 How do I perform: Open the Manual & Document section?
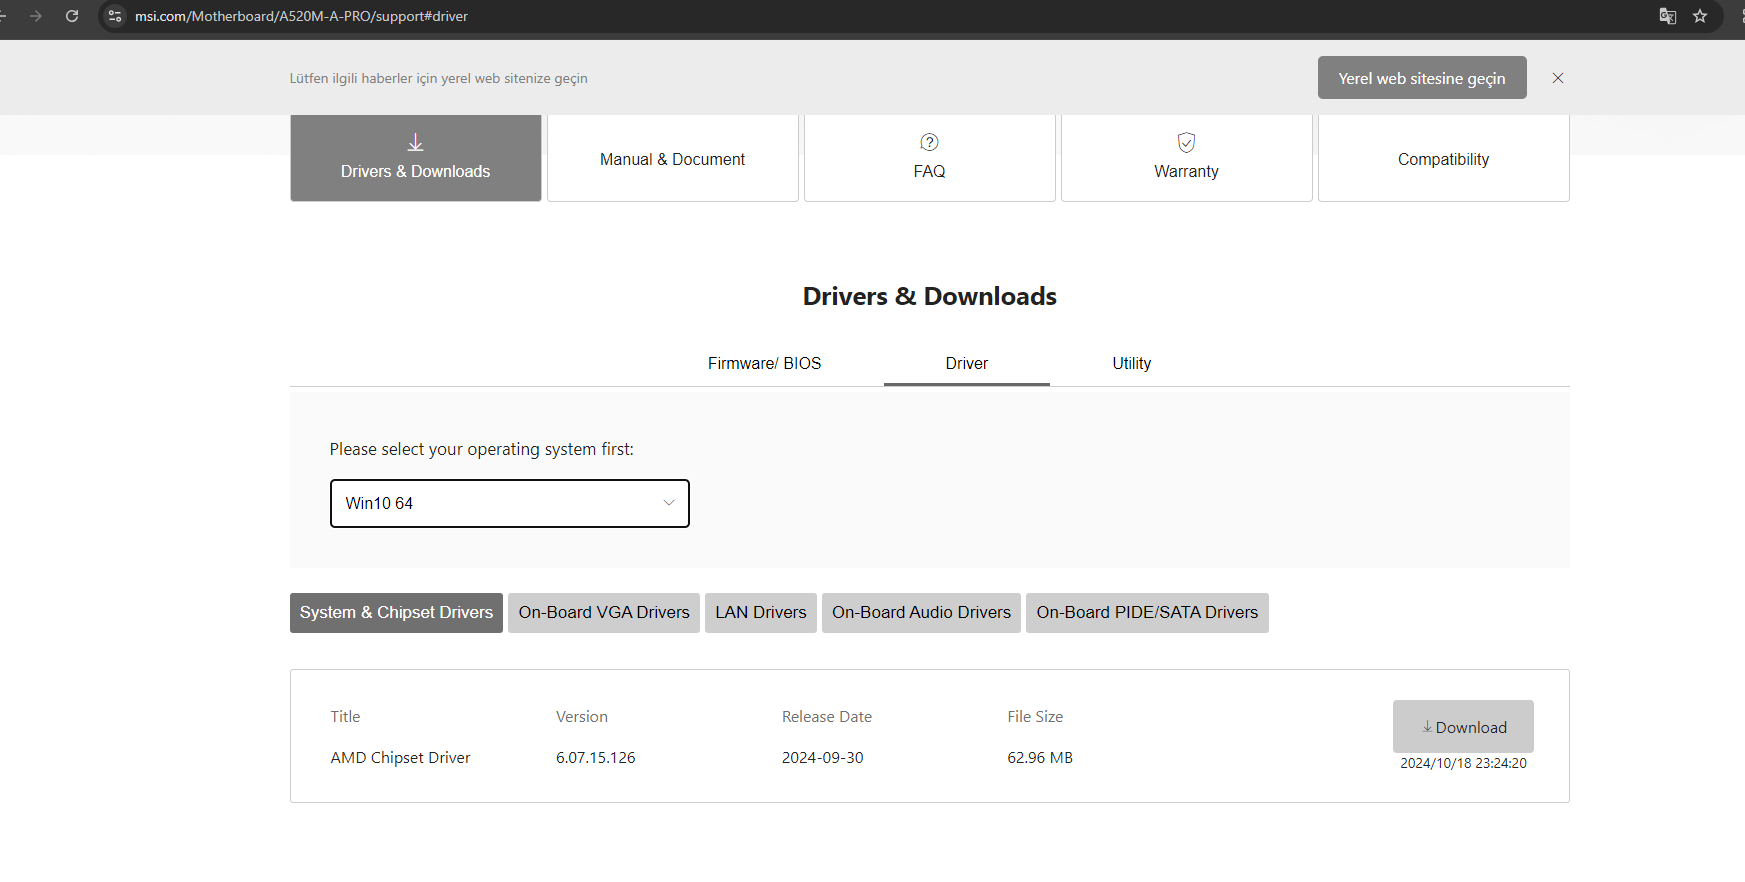coord(673,158)
